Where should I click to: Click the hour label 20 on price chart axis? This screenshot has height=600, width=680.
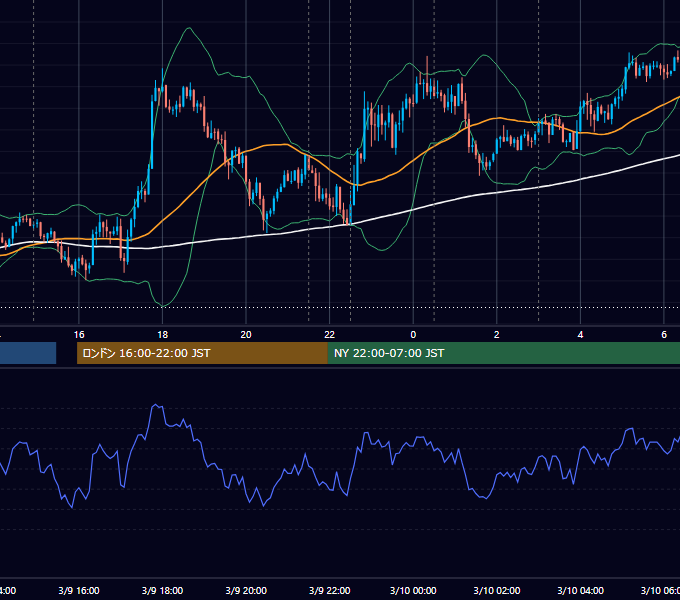tap(246, 335)
